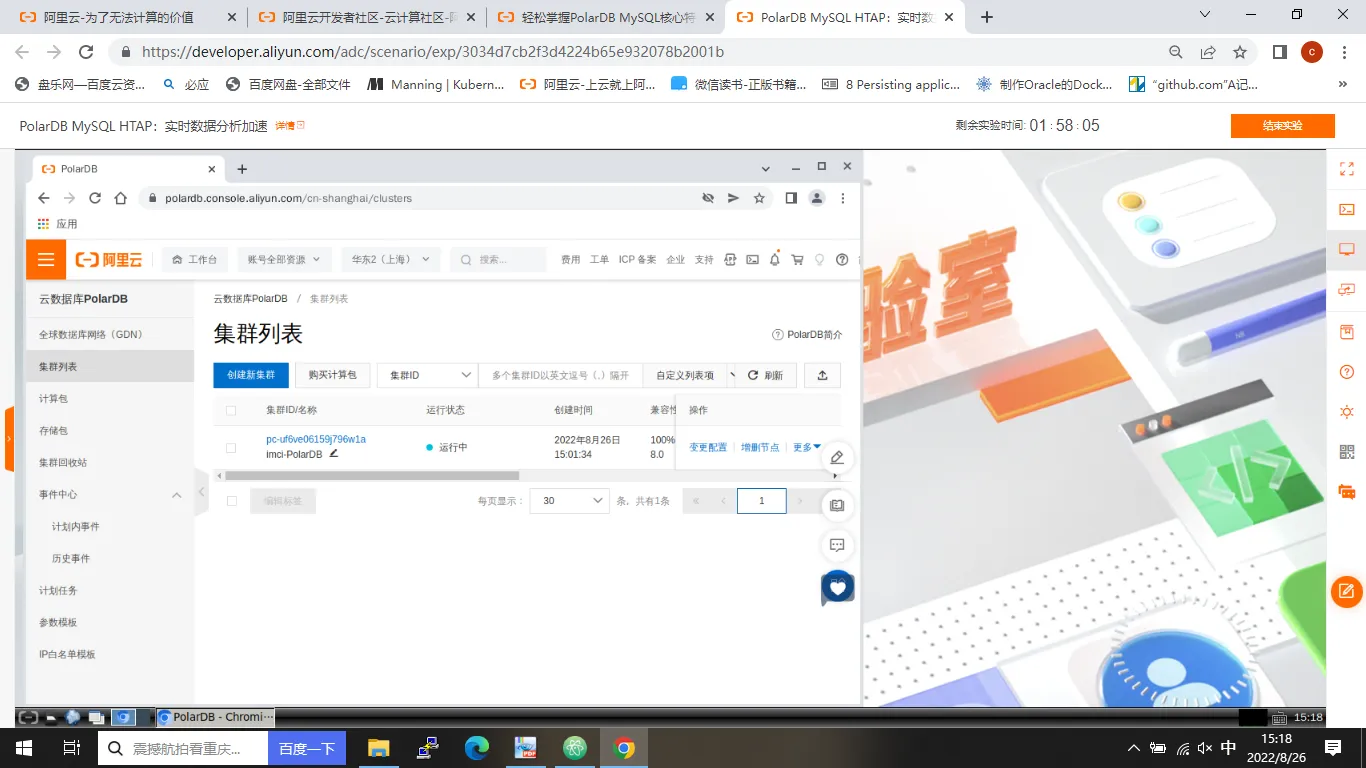
Task: Click the round orange edit note button
Action: [1347, 591]
